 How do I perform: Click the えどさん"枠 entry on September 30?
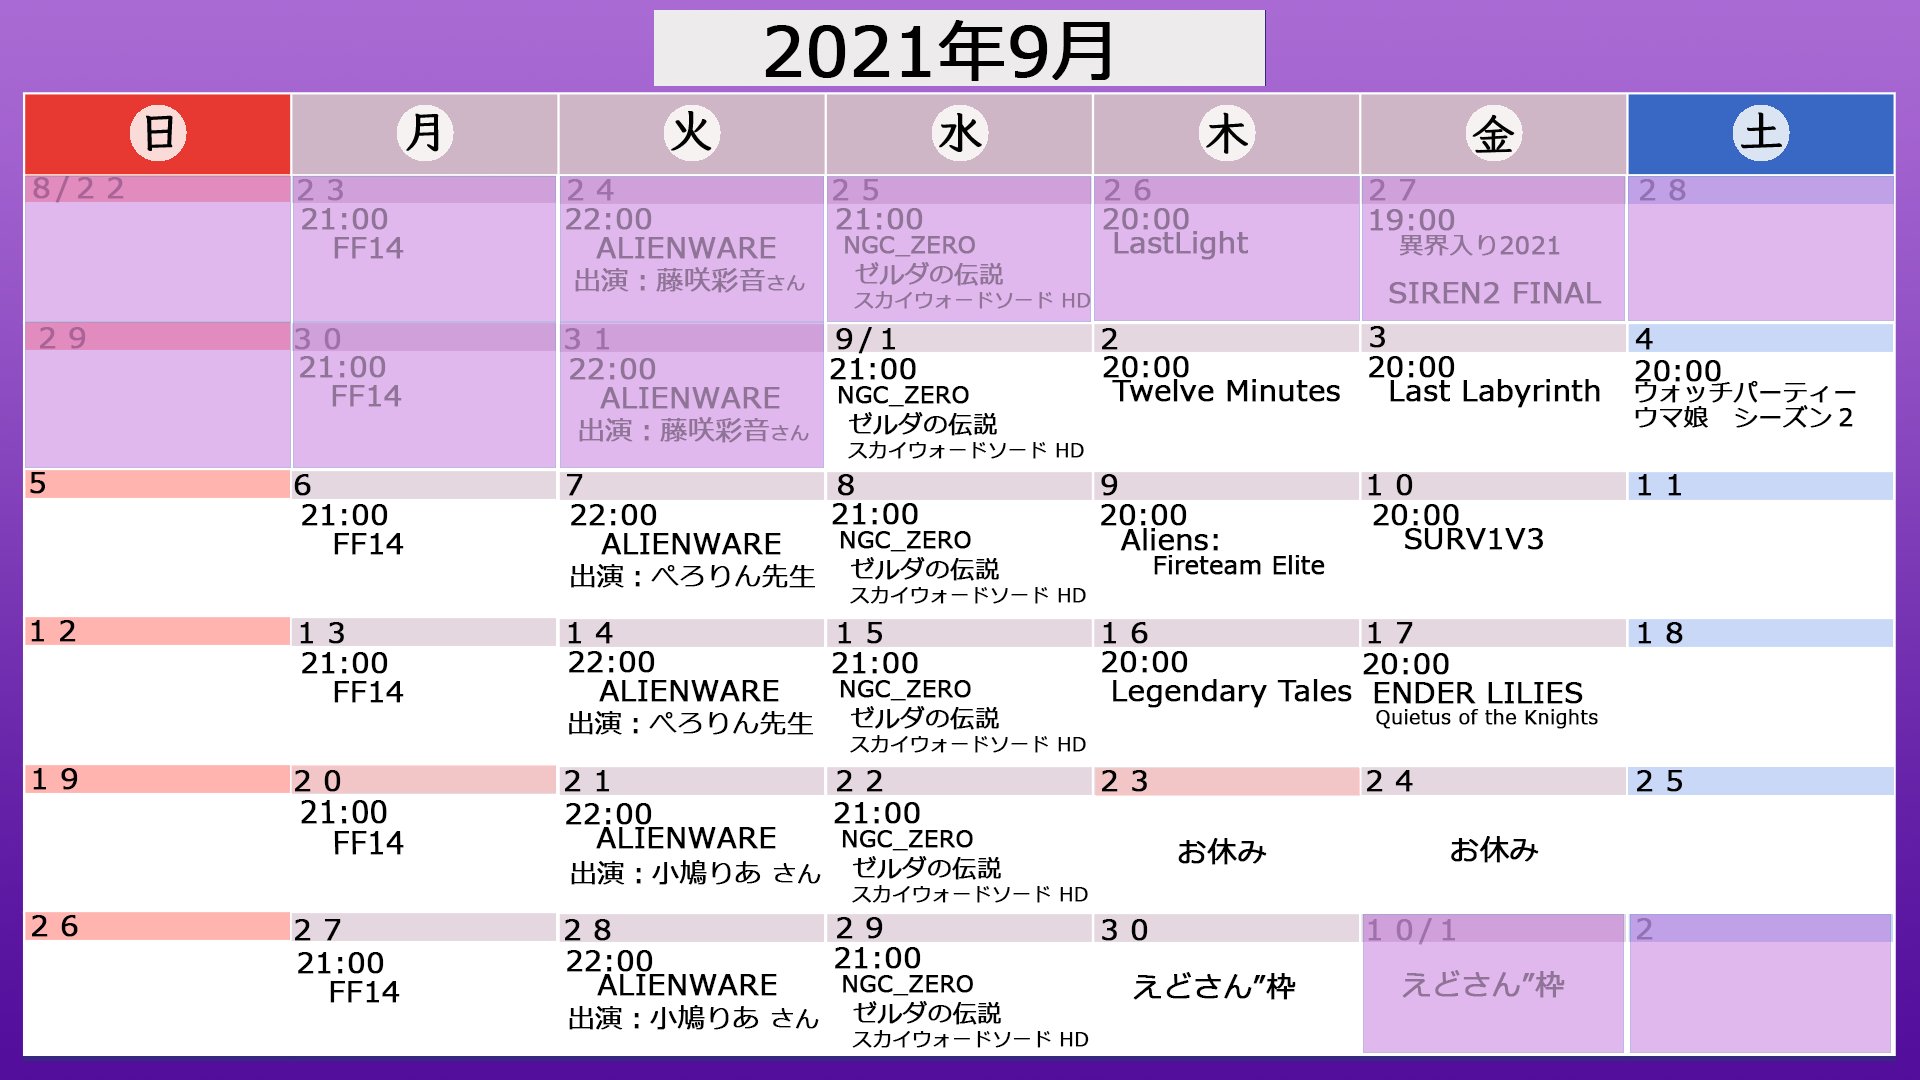coord(1213,987)
